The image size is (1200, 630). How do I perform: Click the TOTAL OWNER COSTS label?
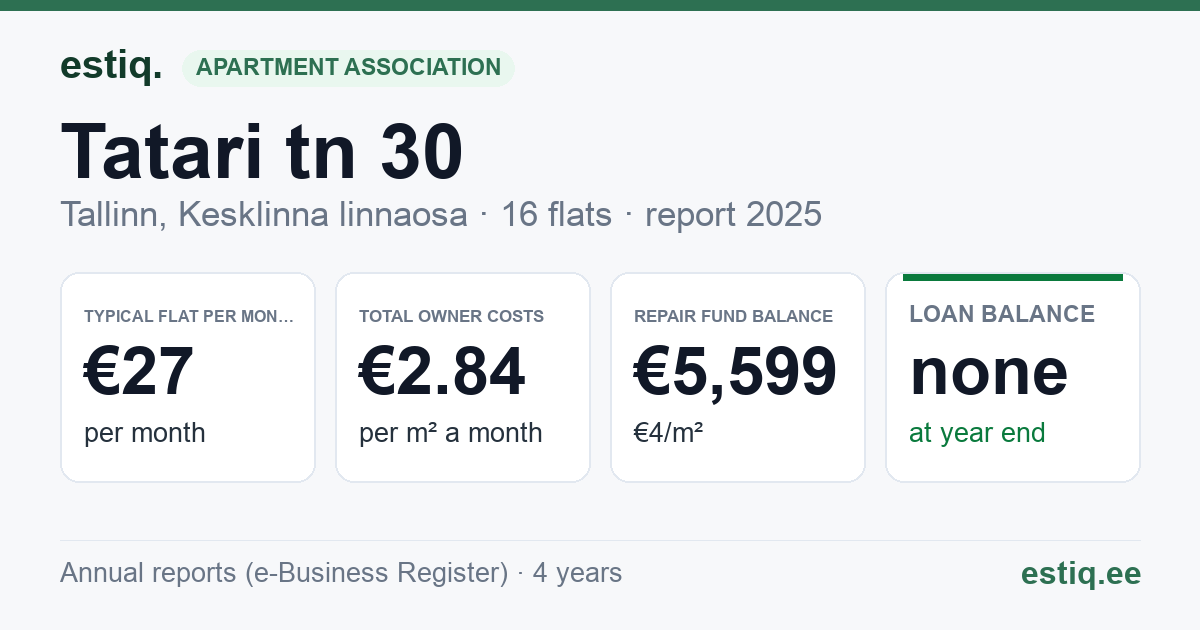(x=452, y=317)
